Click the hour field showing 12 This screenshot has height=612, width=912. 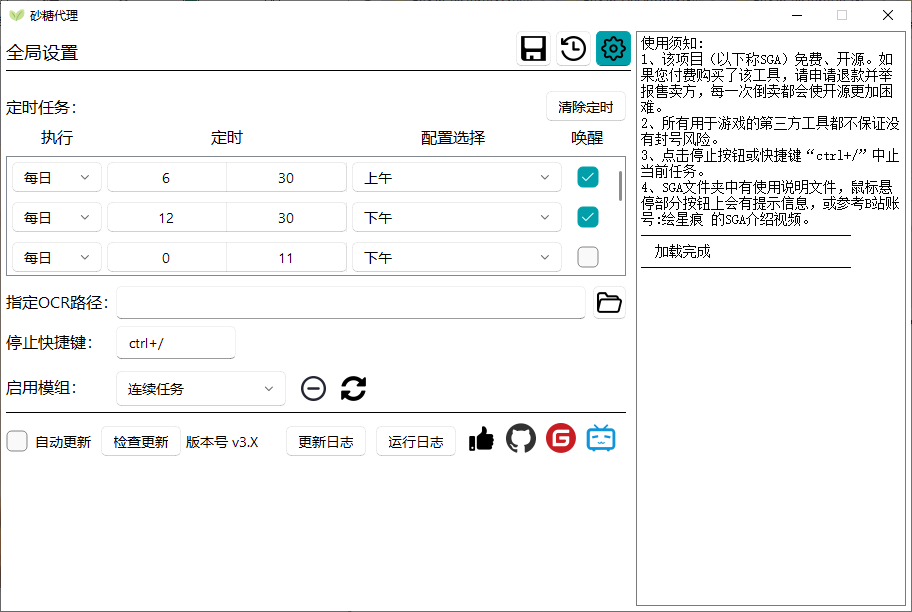pos(166,218)
